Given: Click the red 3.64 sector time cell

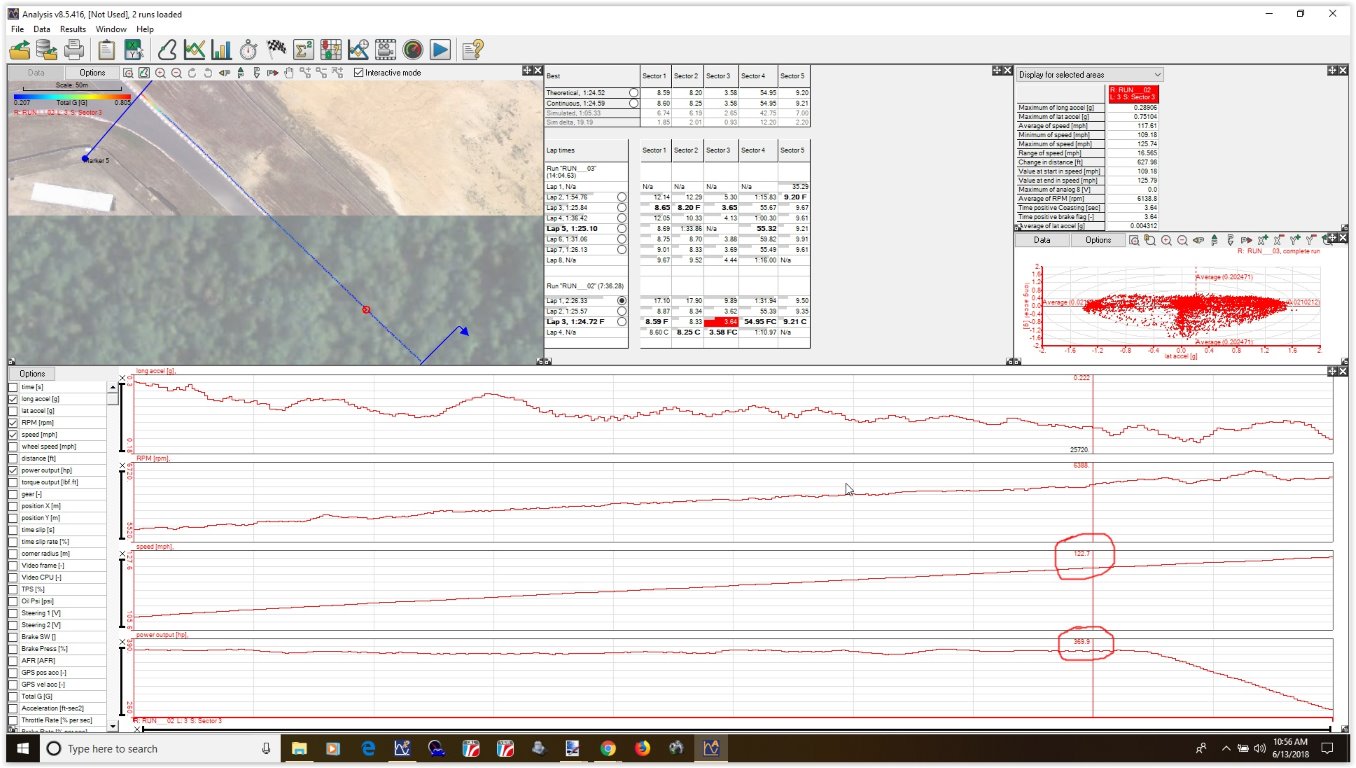Looking at the screenshot, I should point(720,322).
